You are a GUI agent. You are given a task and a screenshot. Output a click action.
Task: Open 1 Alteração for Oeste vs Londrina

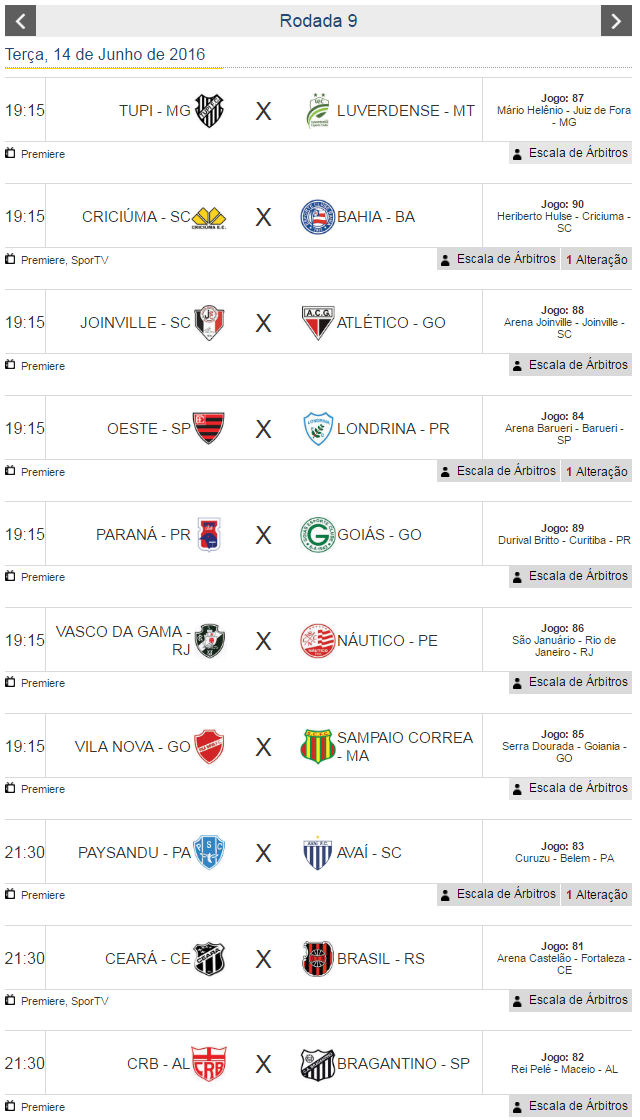[596, 471]
